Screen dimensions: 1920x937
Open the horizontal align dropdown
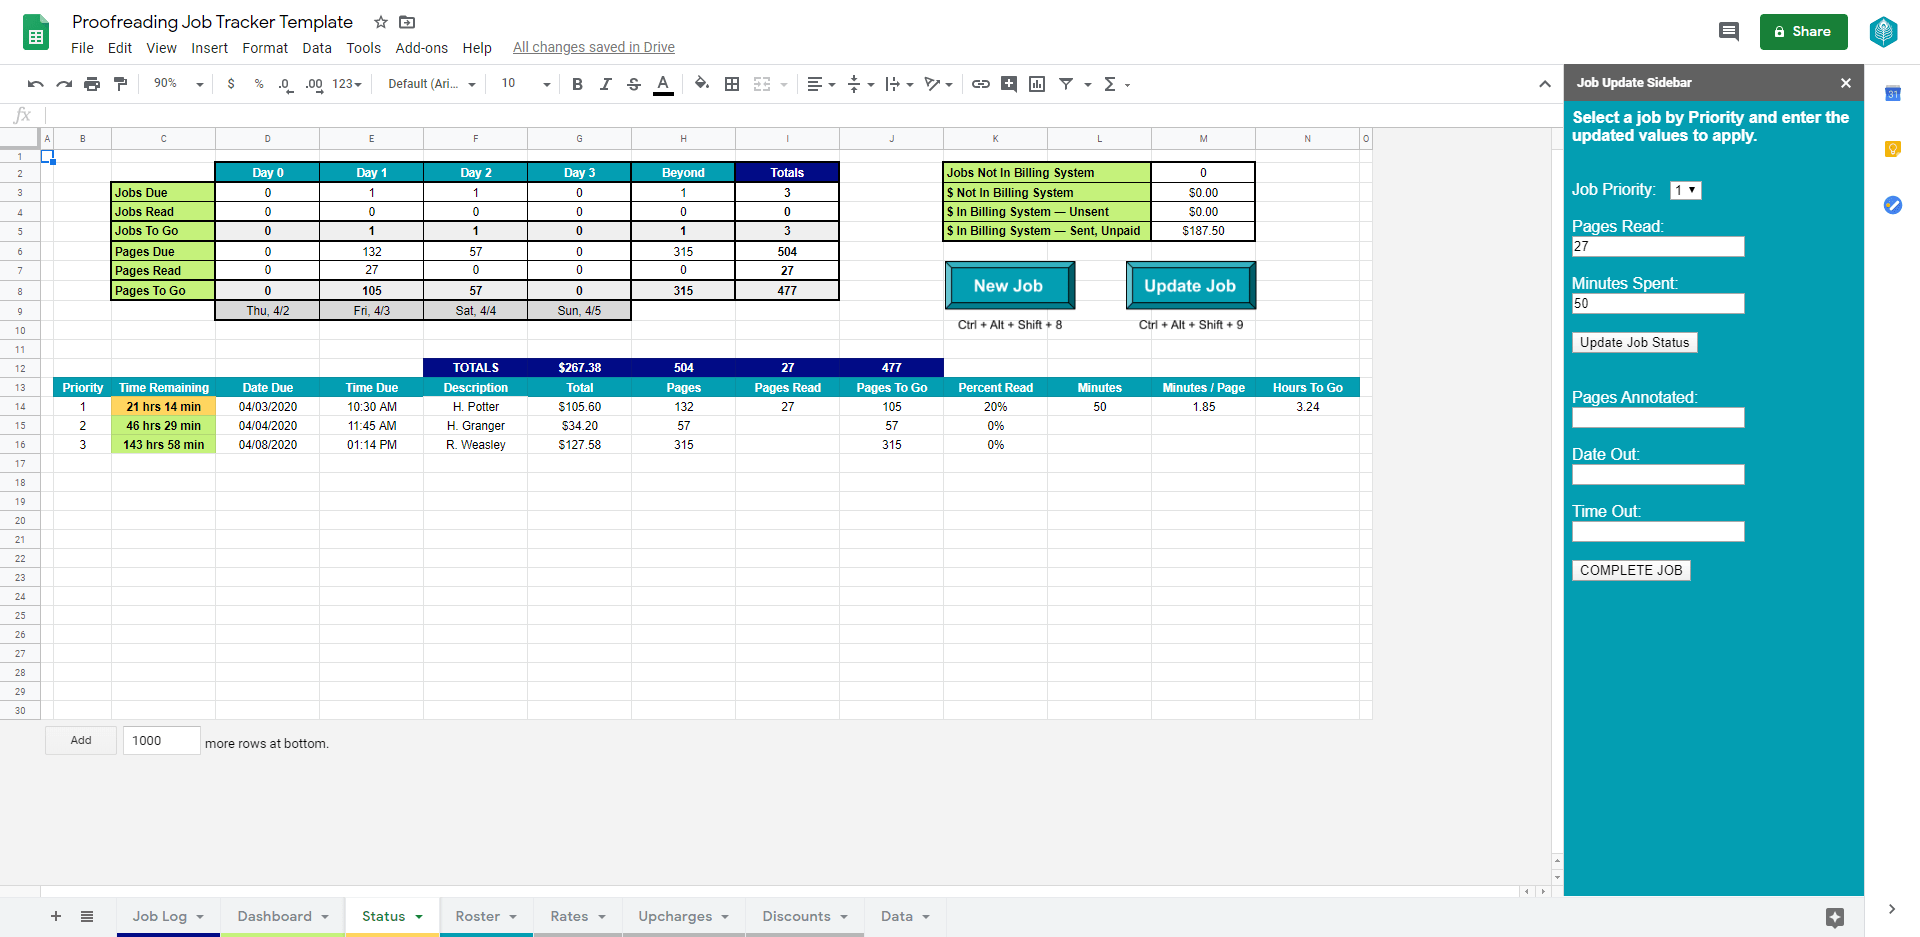click(x=821, y=84)
